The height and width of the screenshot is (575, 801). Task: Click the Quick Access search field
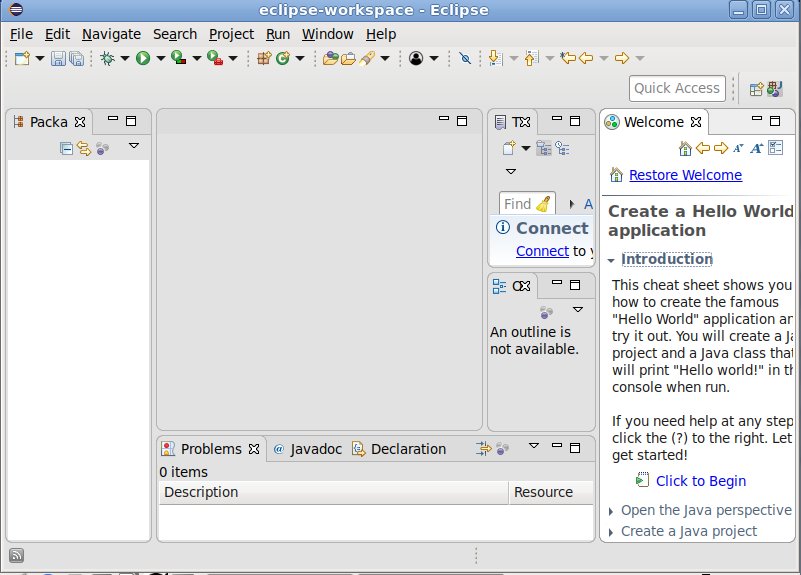[677, 88]
